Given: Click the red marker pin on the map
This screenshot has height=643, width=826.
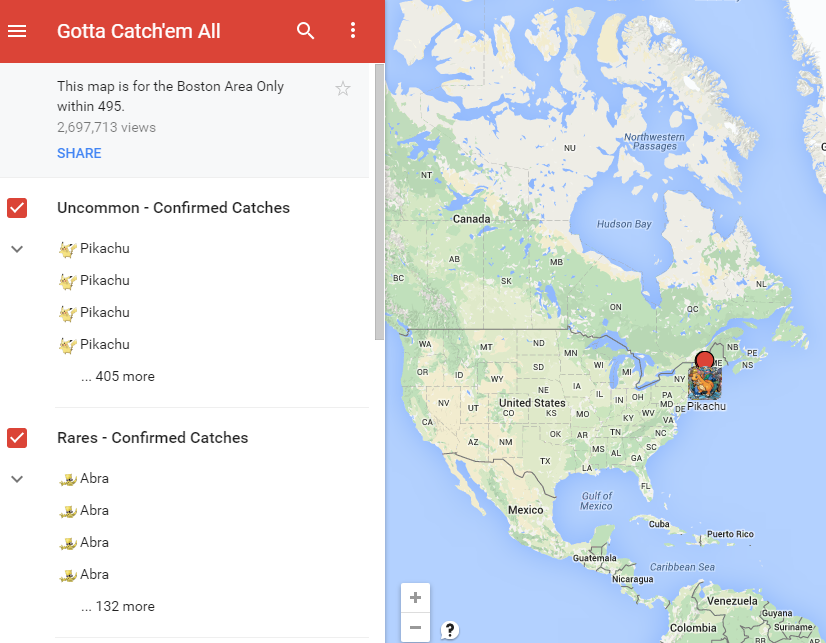Looking at the screenshot, I should pos(704,360).
